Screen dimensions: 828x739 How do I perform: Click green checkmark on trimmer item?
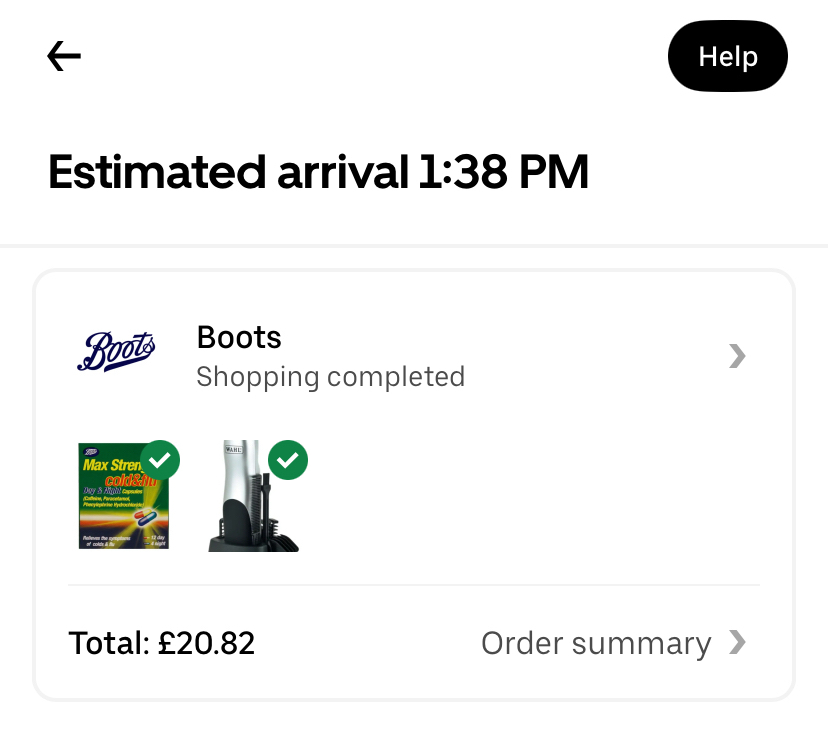[288, 460]
